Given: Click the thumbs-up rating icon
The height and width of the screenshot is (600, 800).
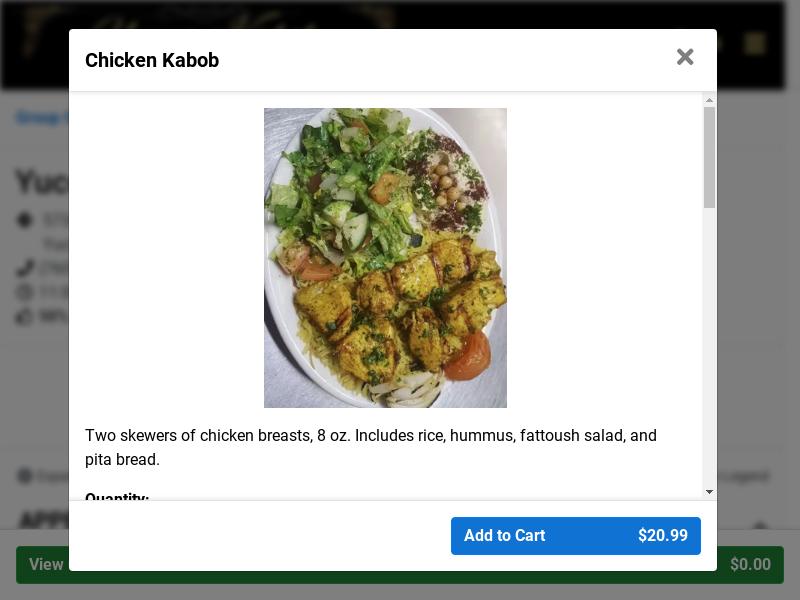Looking at the screenshot, I should 24,316.
